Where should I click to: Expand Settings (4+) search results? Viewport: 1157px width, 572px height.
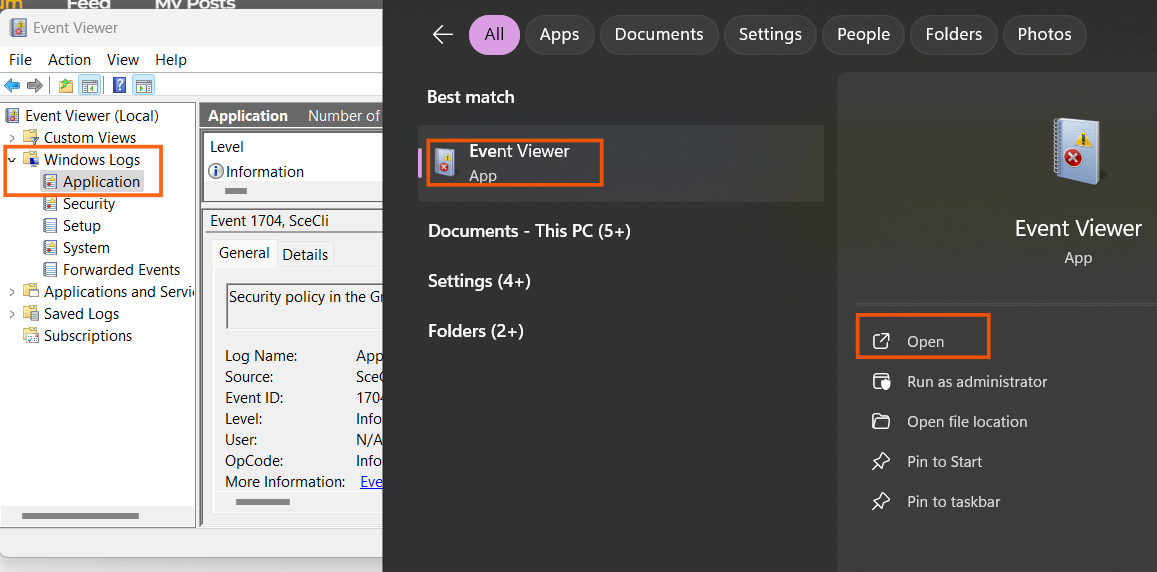pyautogui.click(x=479, y=281)
